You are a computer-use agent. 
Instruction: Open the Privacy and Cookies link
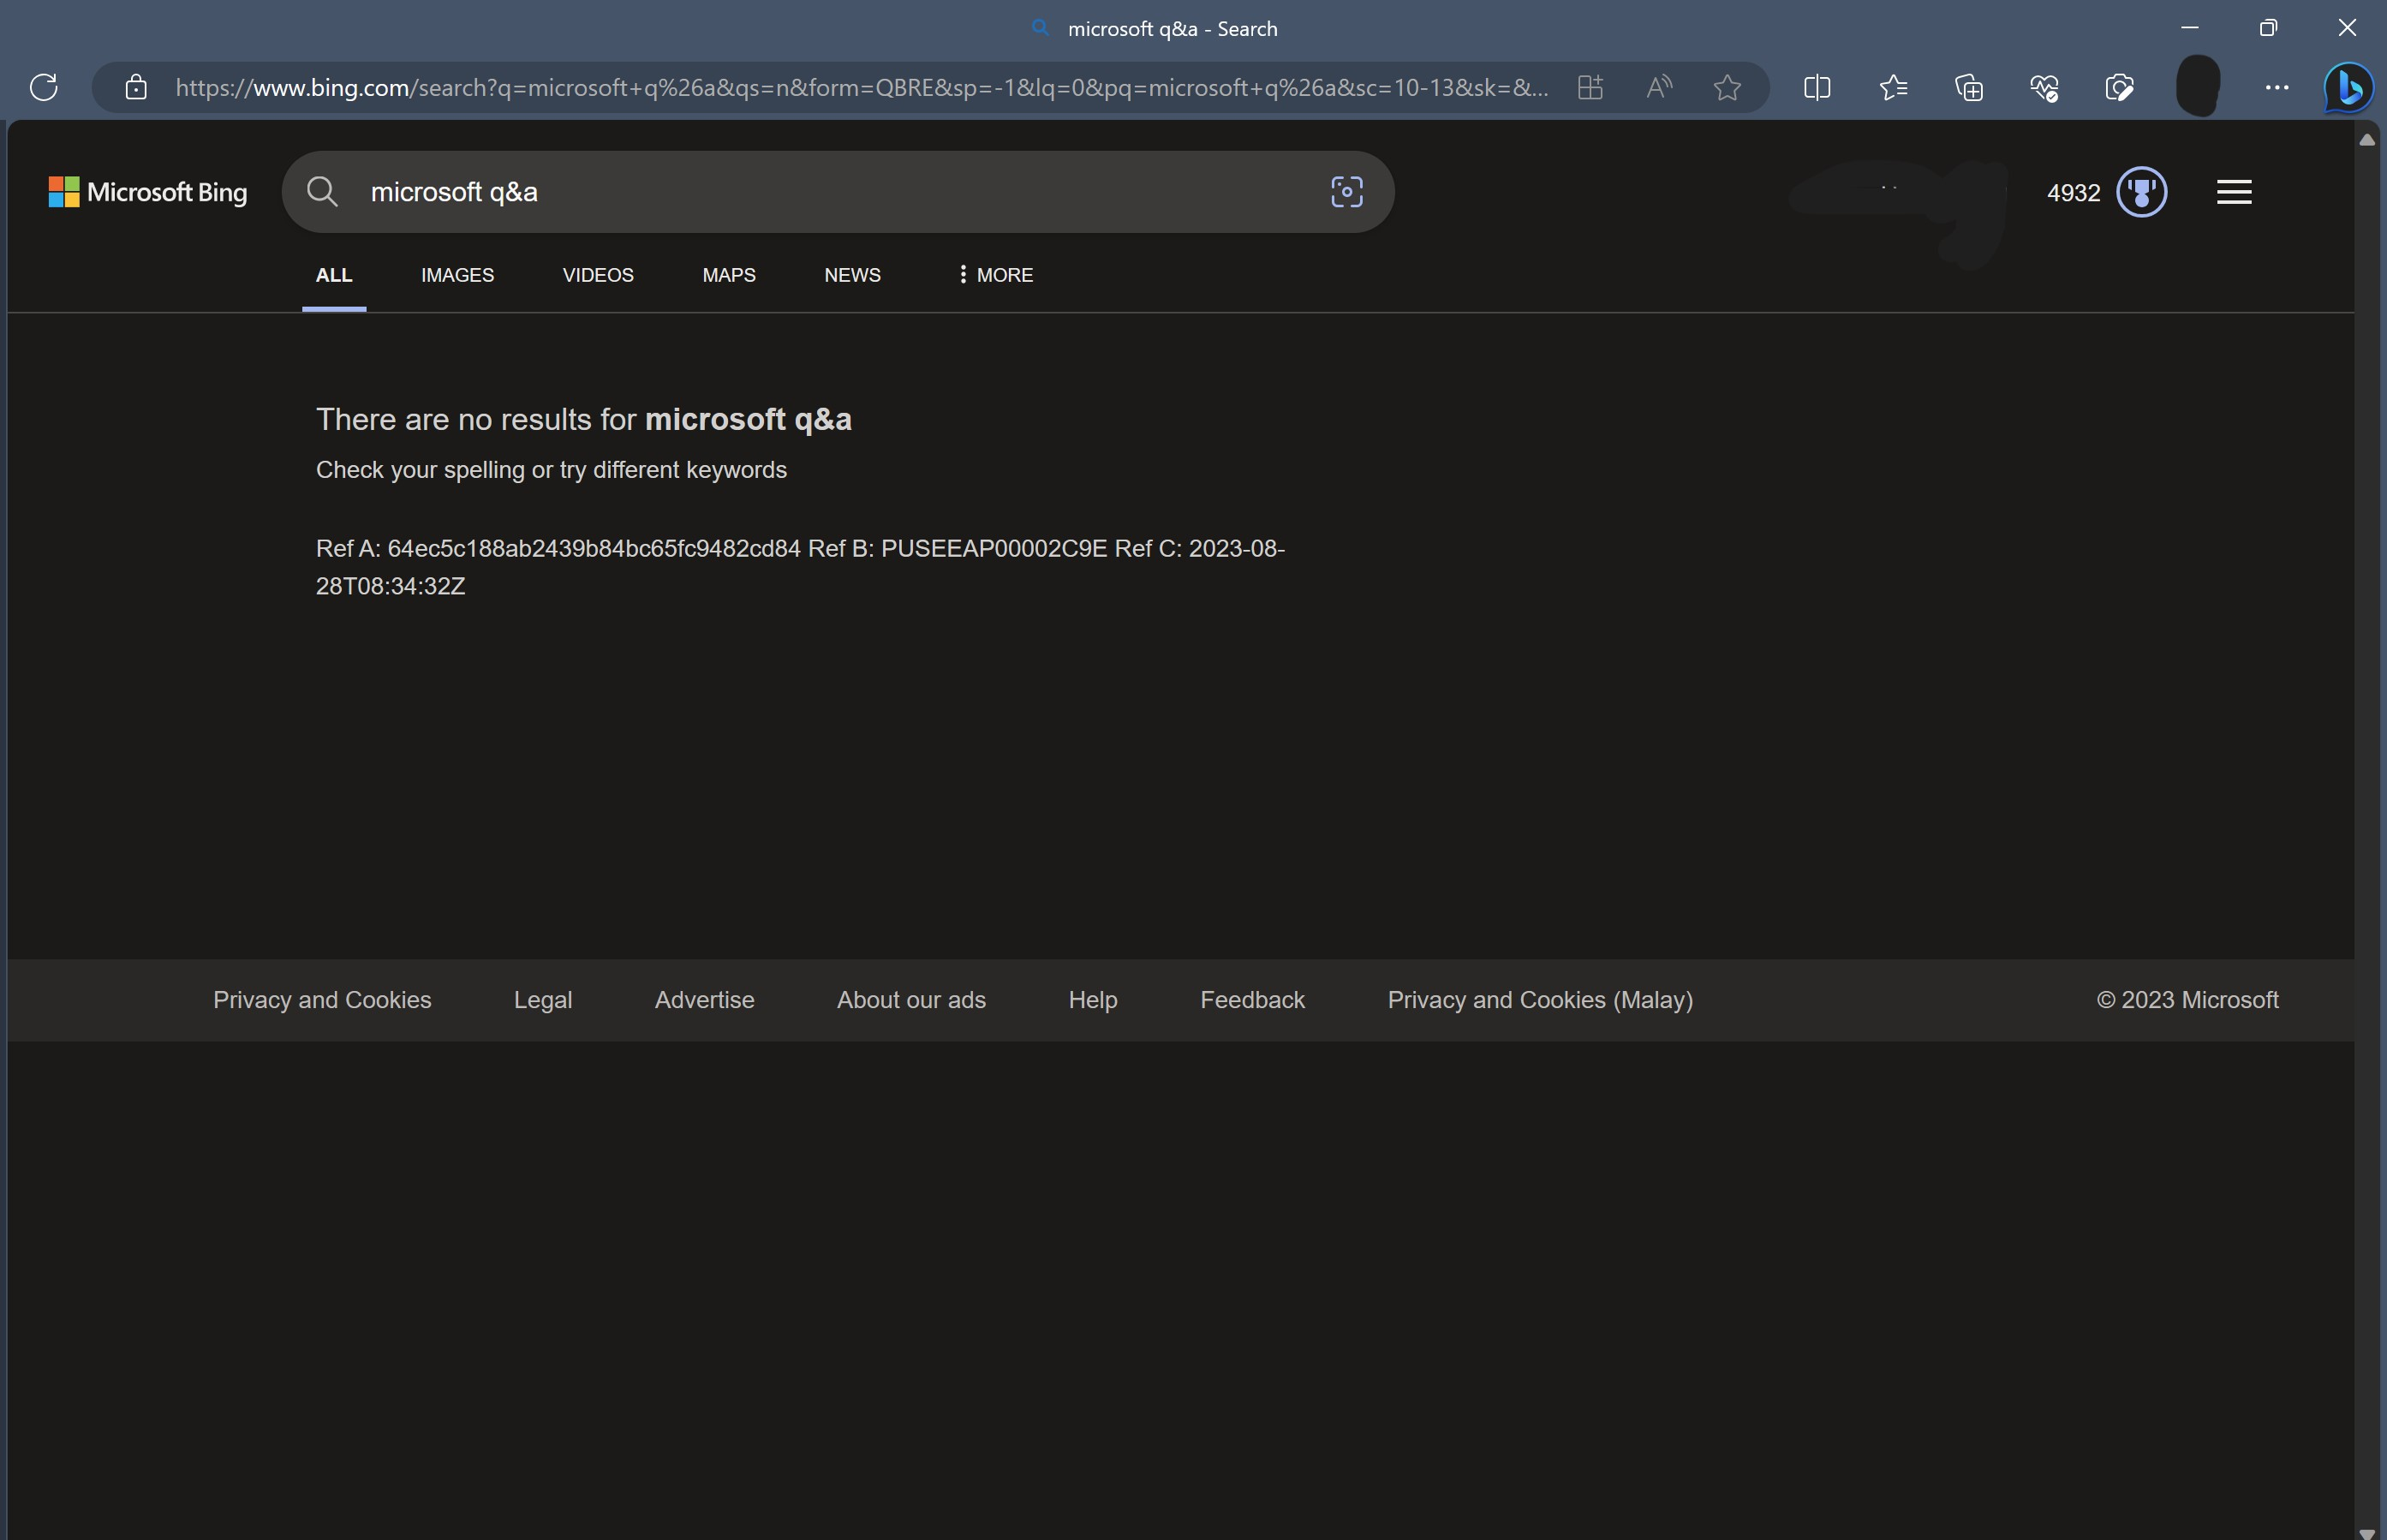click(x=322, y=1000)
